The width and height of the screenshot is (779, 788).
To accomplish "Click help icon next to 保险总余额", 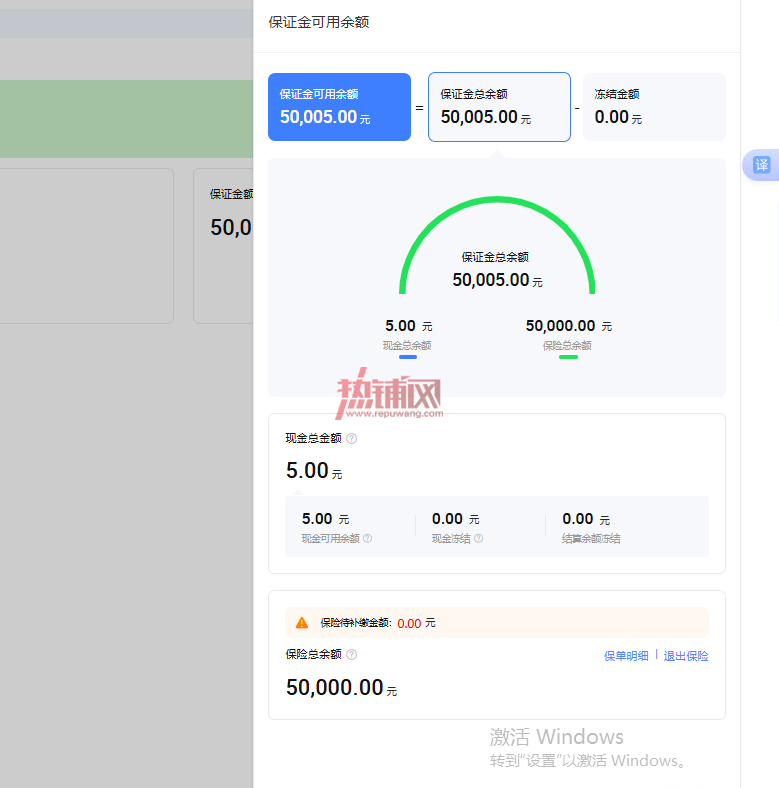I will click(x=352, y=654).
